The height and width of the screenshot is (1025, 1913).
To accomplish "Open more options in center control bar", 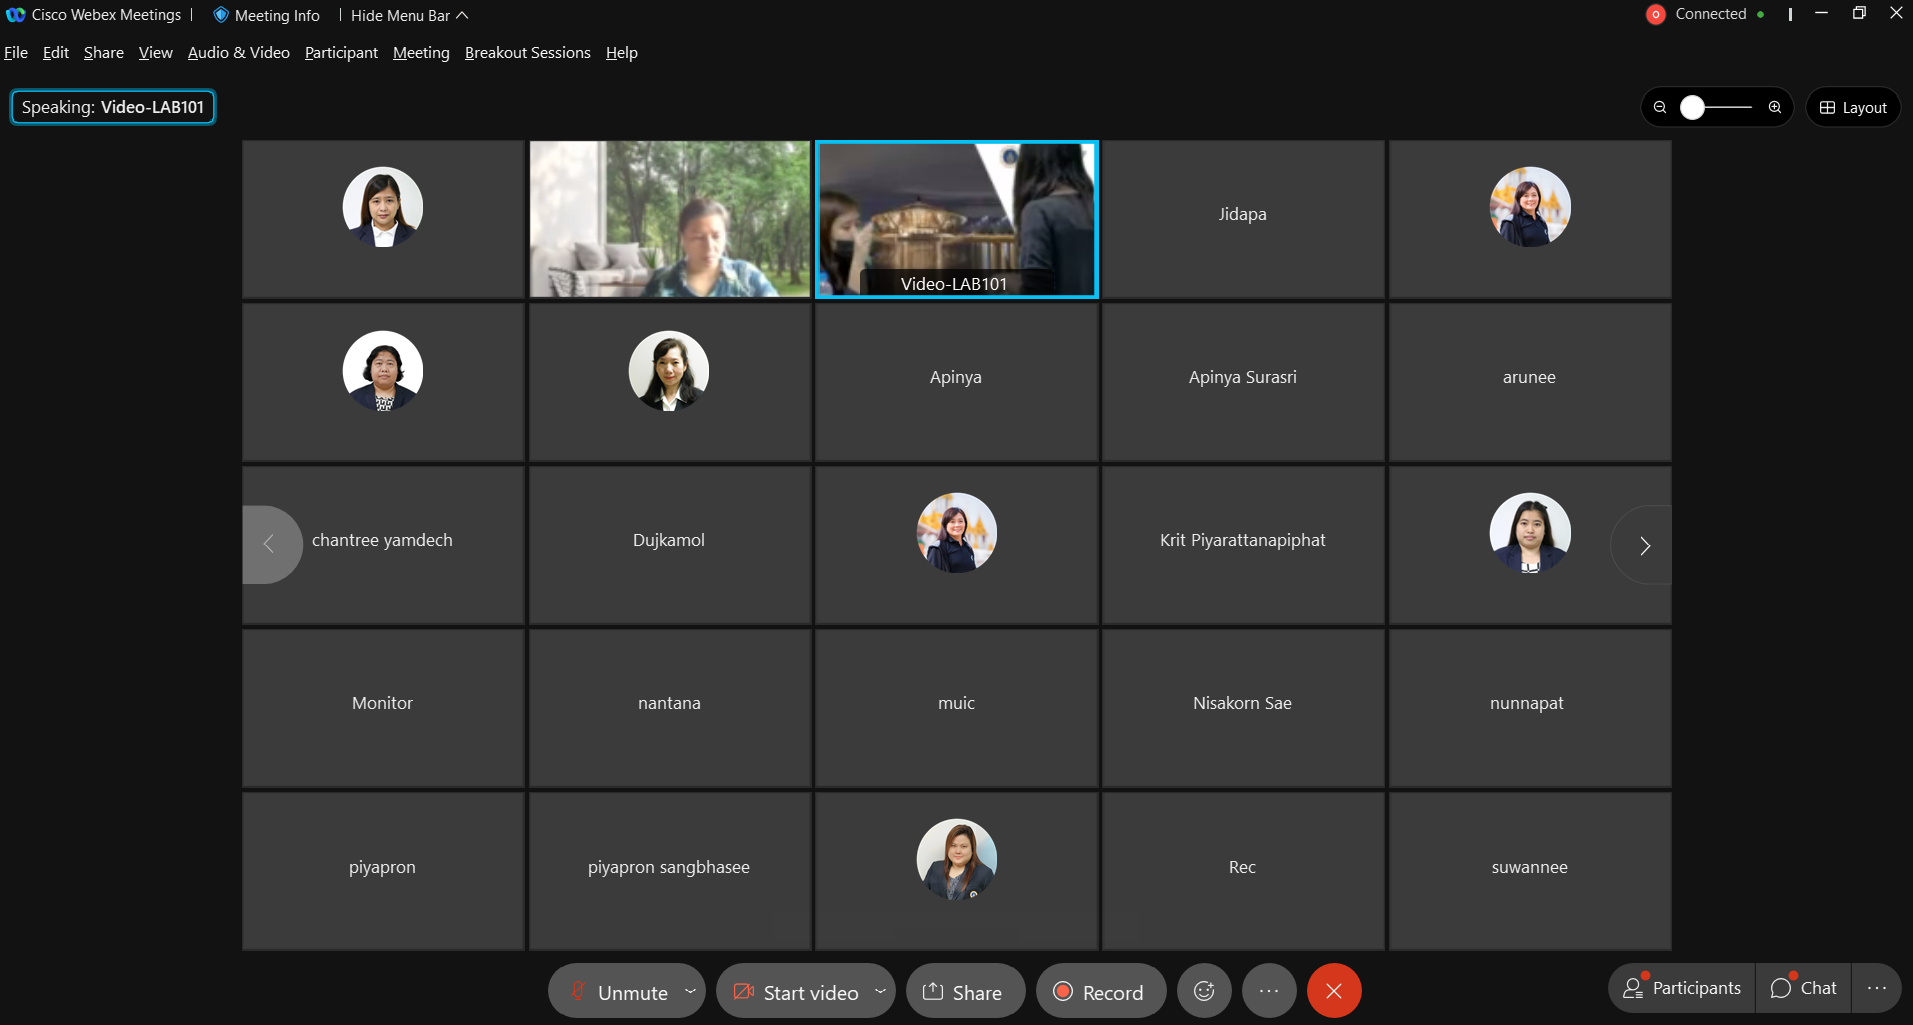I will pyautogui.click(x=1269, y=991).
